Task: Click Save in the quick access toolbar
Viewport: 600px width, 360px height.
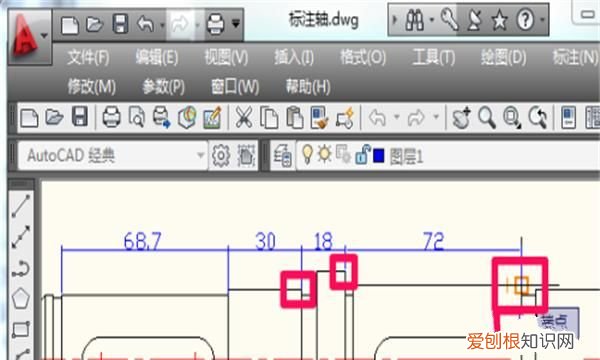Action: point(120,24)
